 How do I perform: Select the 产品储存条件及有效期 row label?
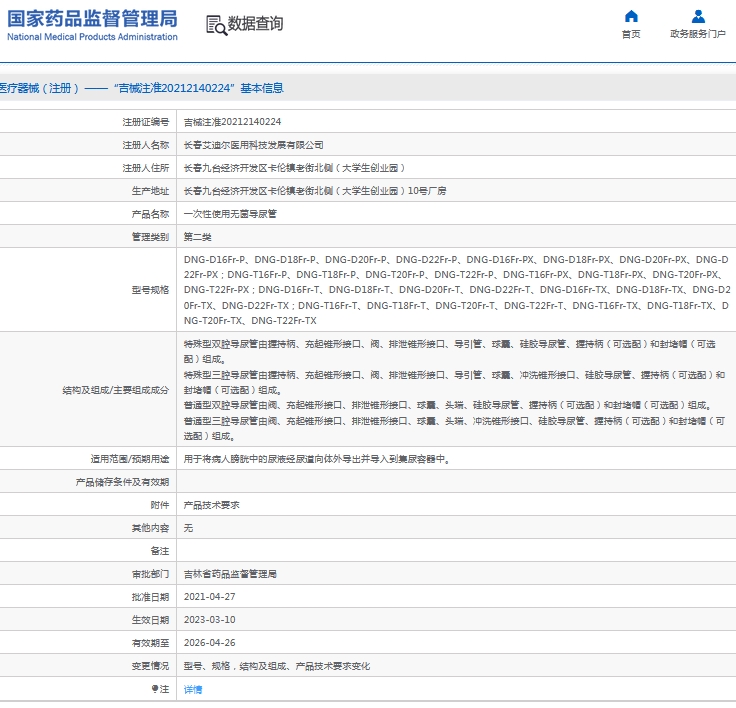123,482
